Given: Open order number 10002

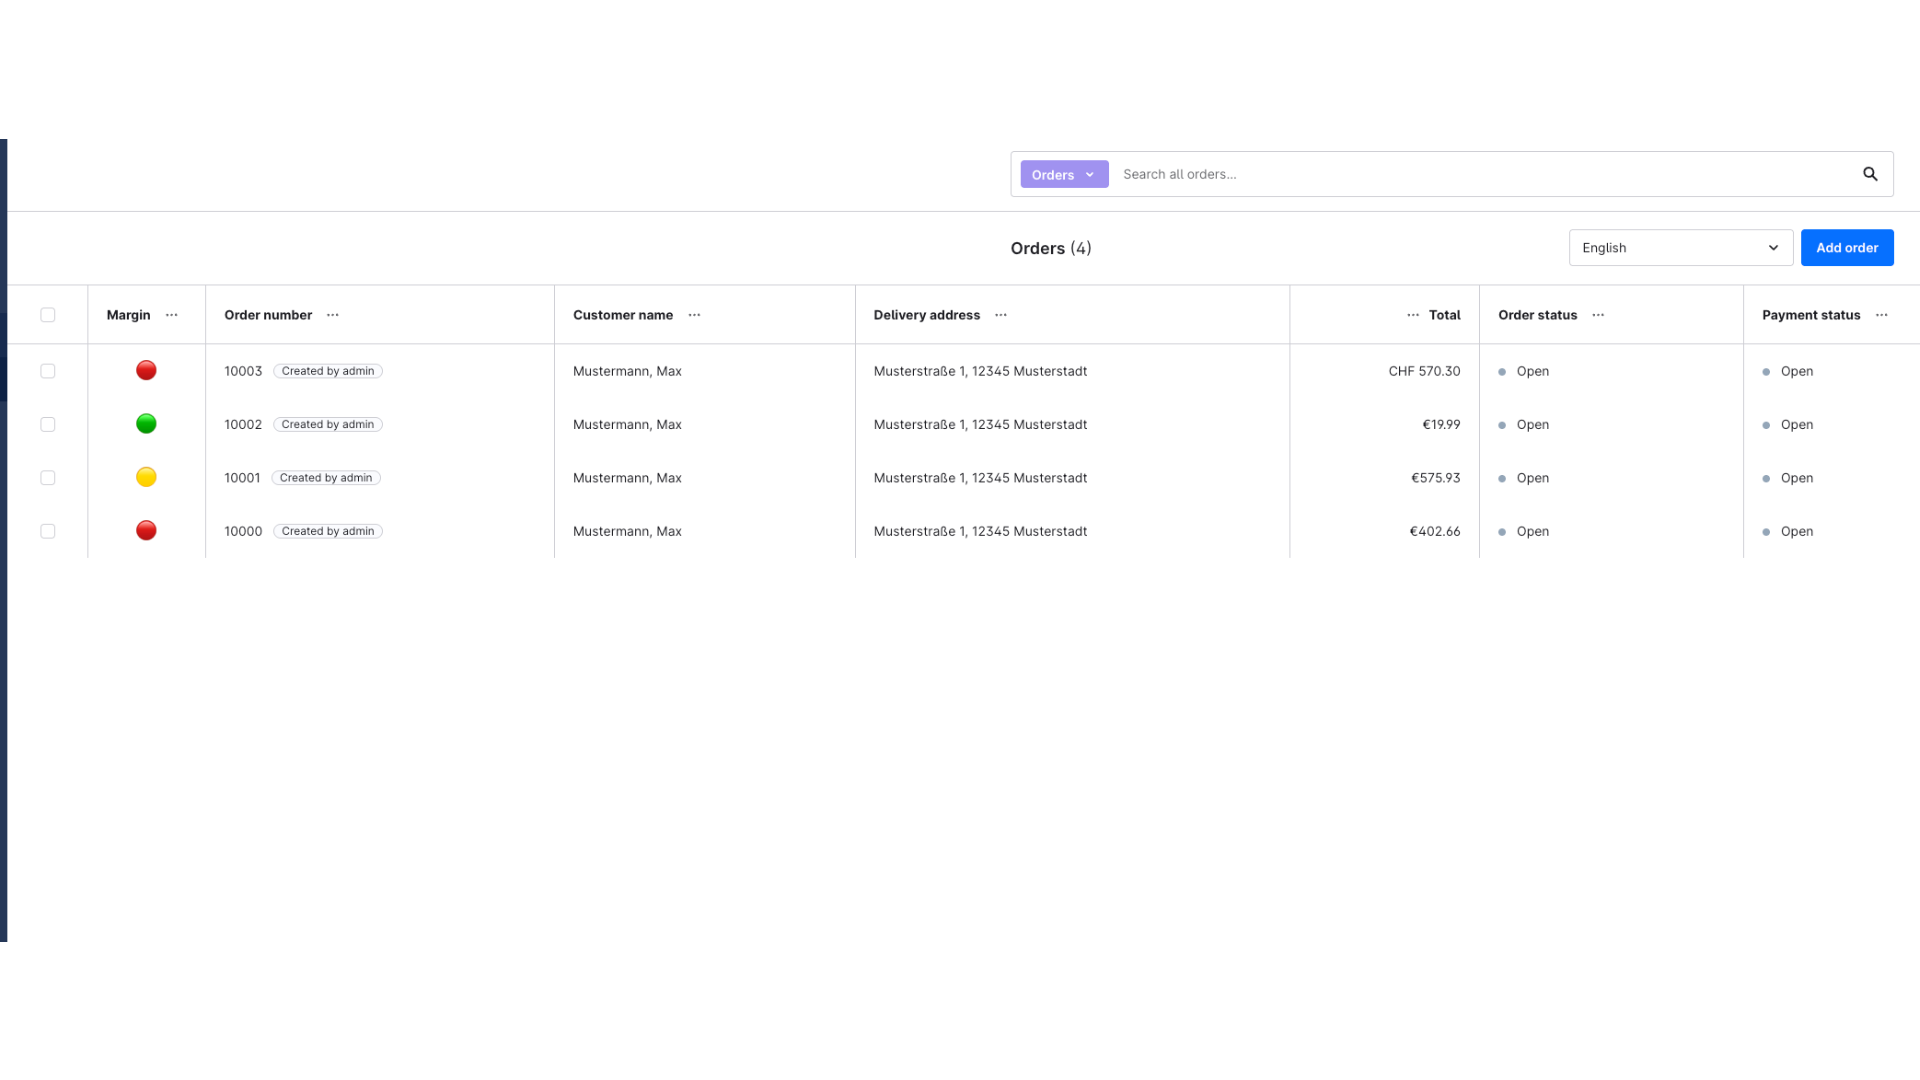Looking at the screenshot, I should click(243, 425).
